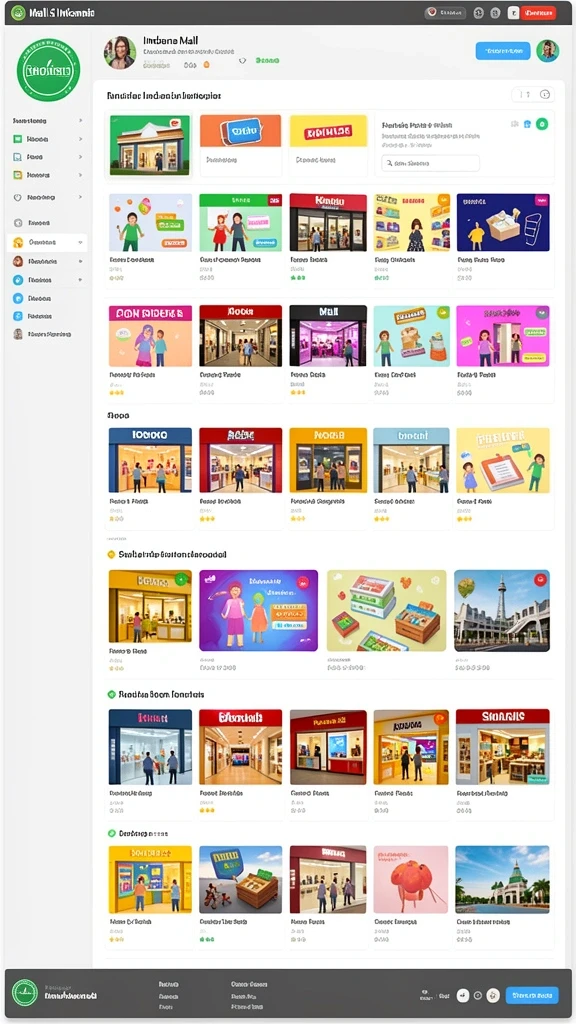Click the yellow circle icon beside fourth section heading
This screenshot has width=576, height=1024.
click(111, 554)
